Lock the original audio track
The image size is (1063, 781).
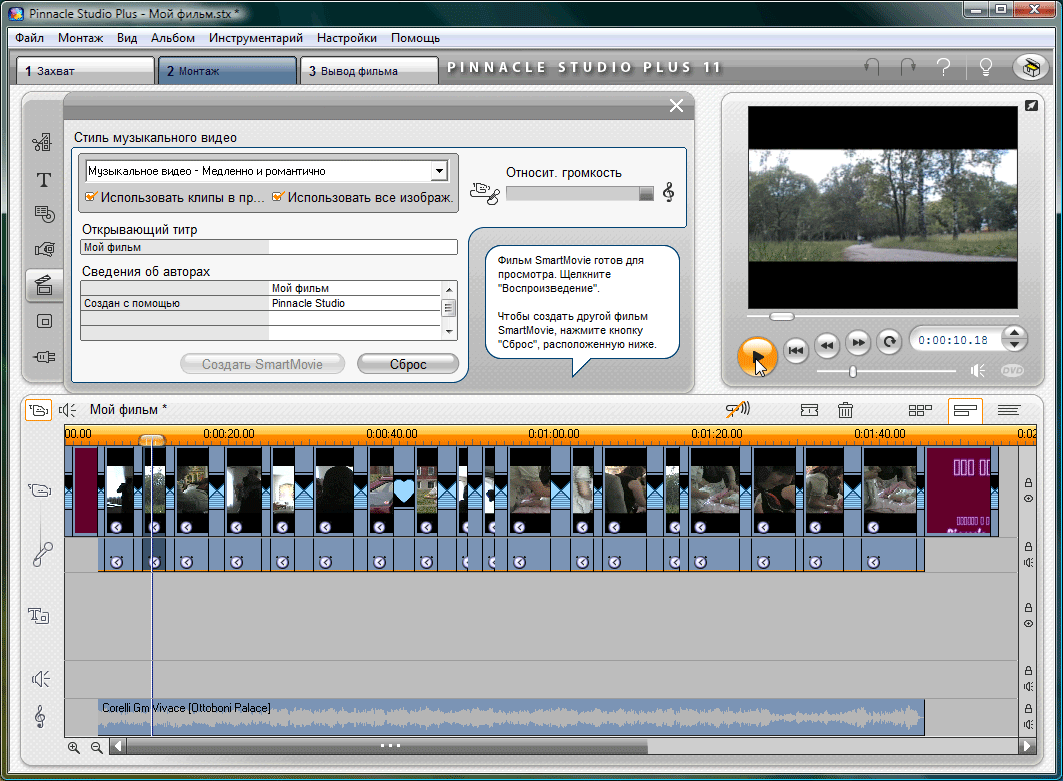[x=1028, y=546]
